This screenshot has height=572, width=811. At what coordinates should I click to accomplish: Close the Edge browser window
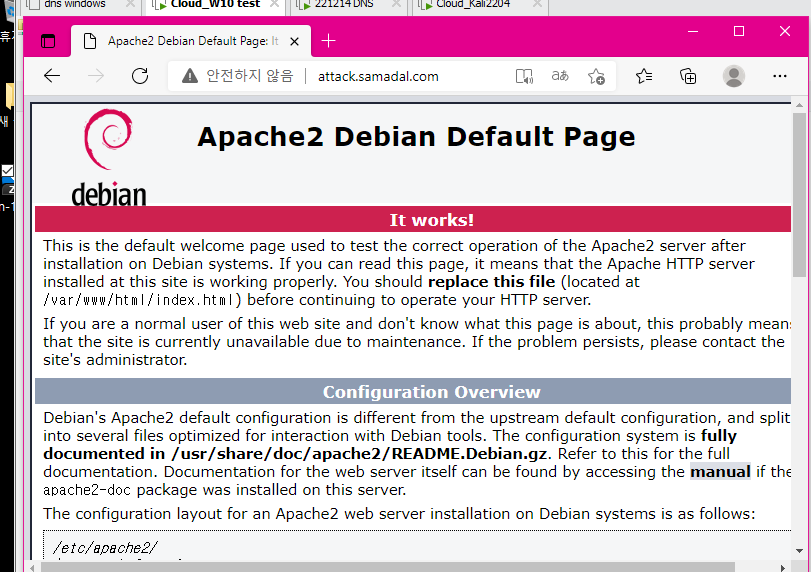(785, 32)
